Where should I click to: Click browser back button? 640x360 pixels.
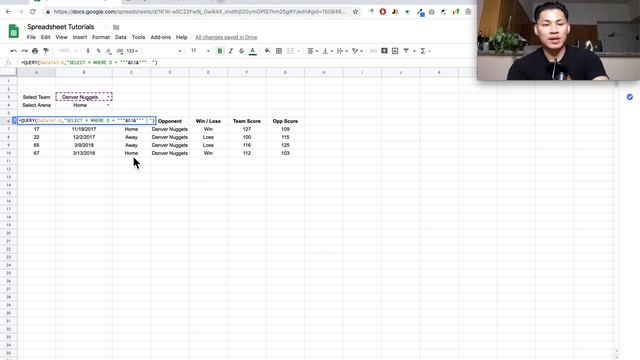click(9, 12)
